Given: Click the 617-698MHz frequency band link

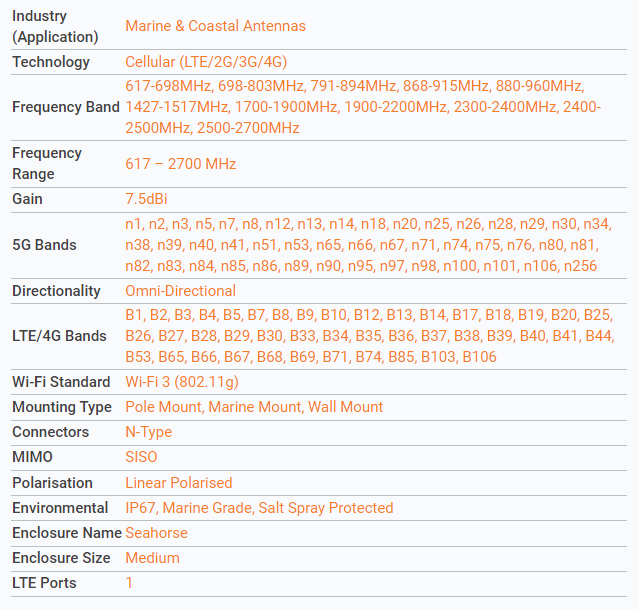Looking at the screenshot, I should click(x=168, y=86).
